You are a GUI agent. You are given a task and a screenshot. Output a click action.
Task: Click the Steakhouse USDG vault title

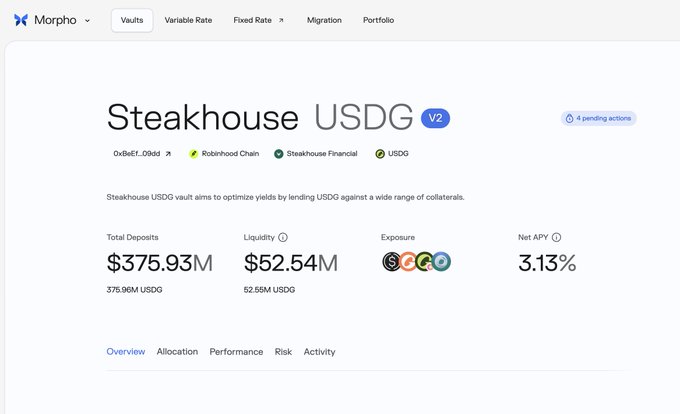point(260,117)
